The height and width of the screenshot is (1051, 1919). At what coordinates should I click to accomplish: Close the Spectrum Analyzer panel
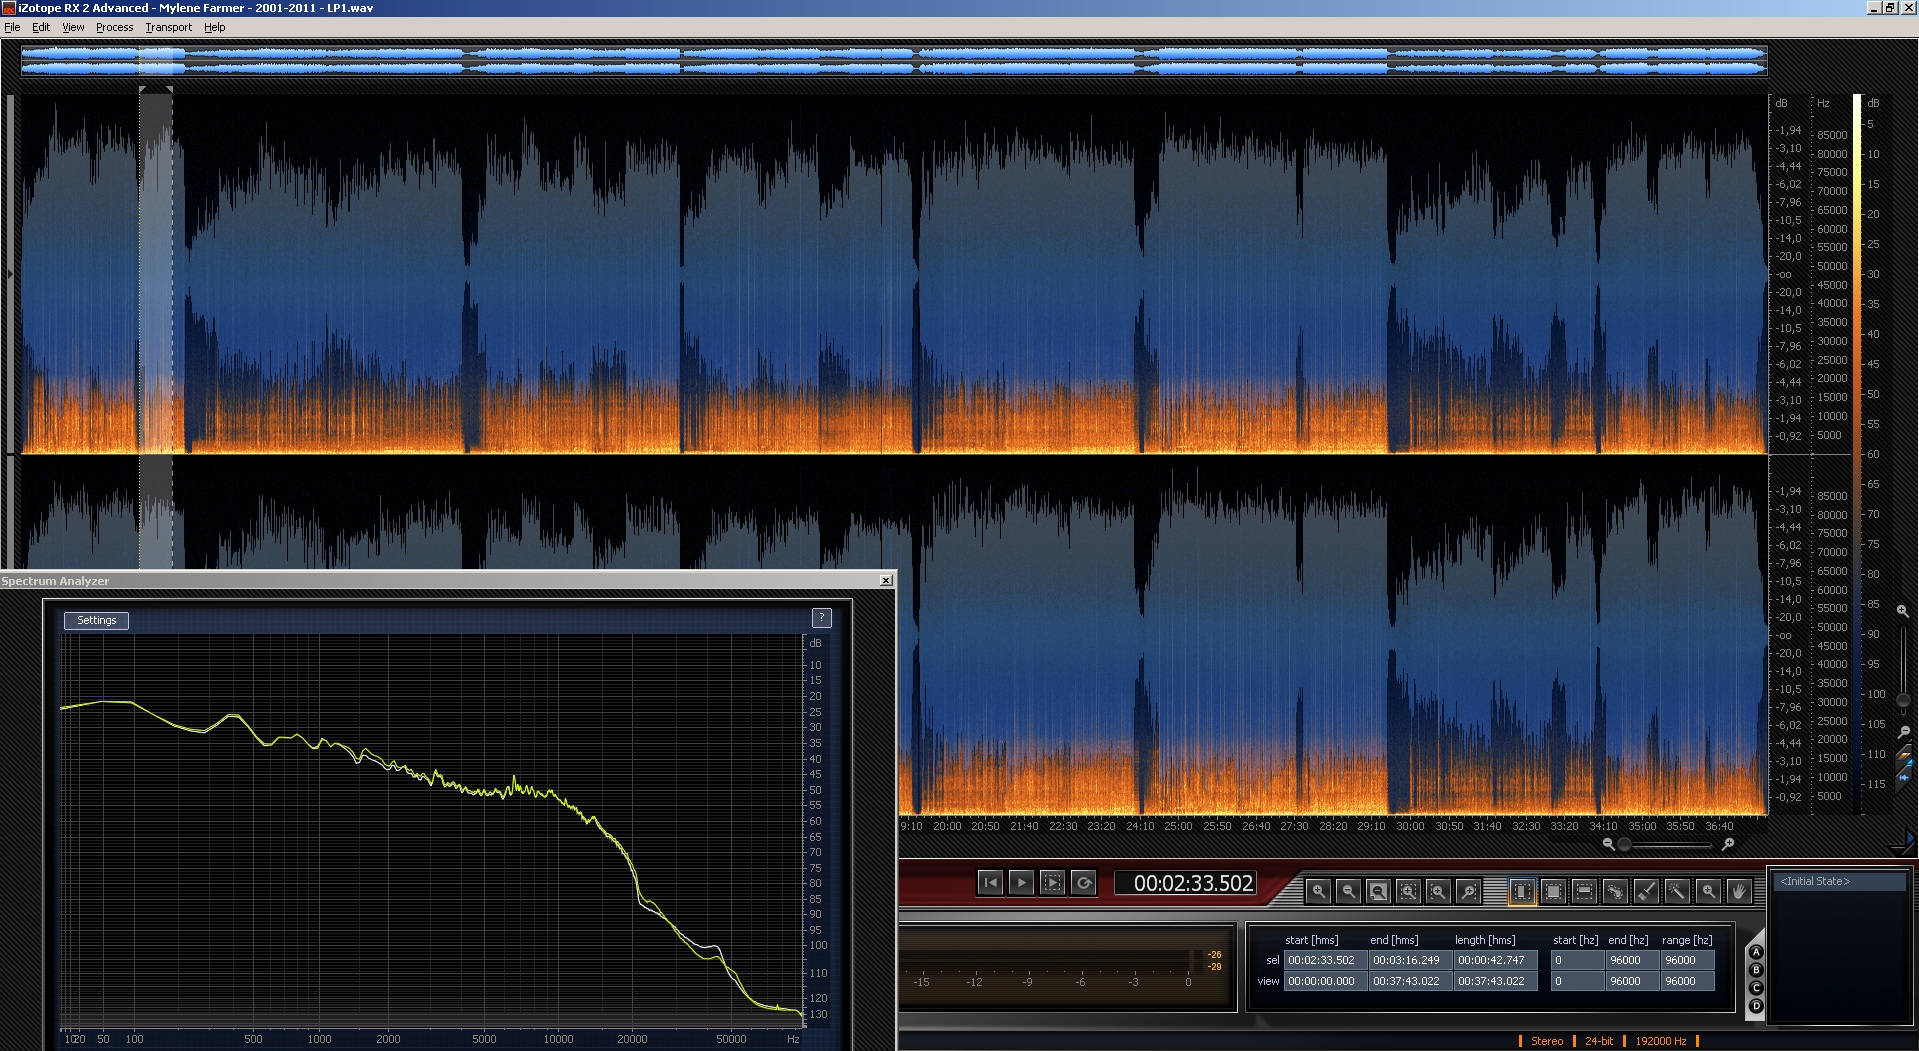point(886,580)
